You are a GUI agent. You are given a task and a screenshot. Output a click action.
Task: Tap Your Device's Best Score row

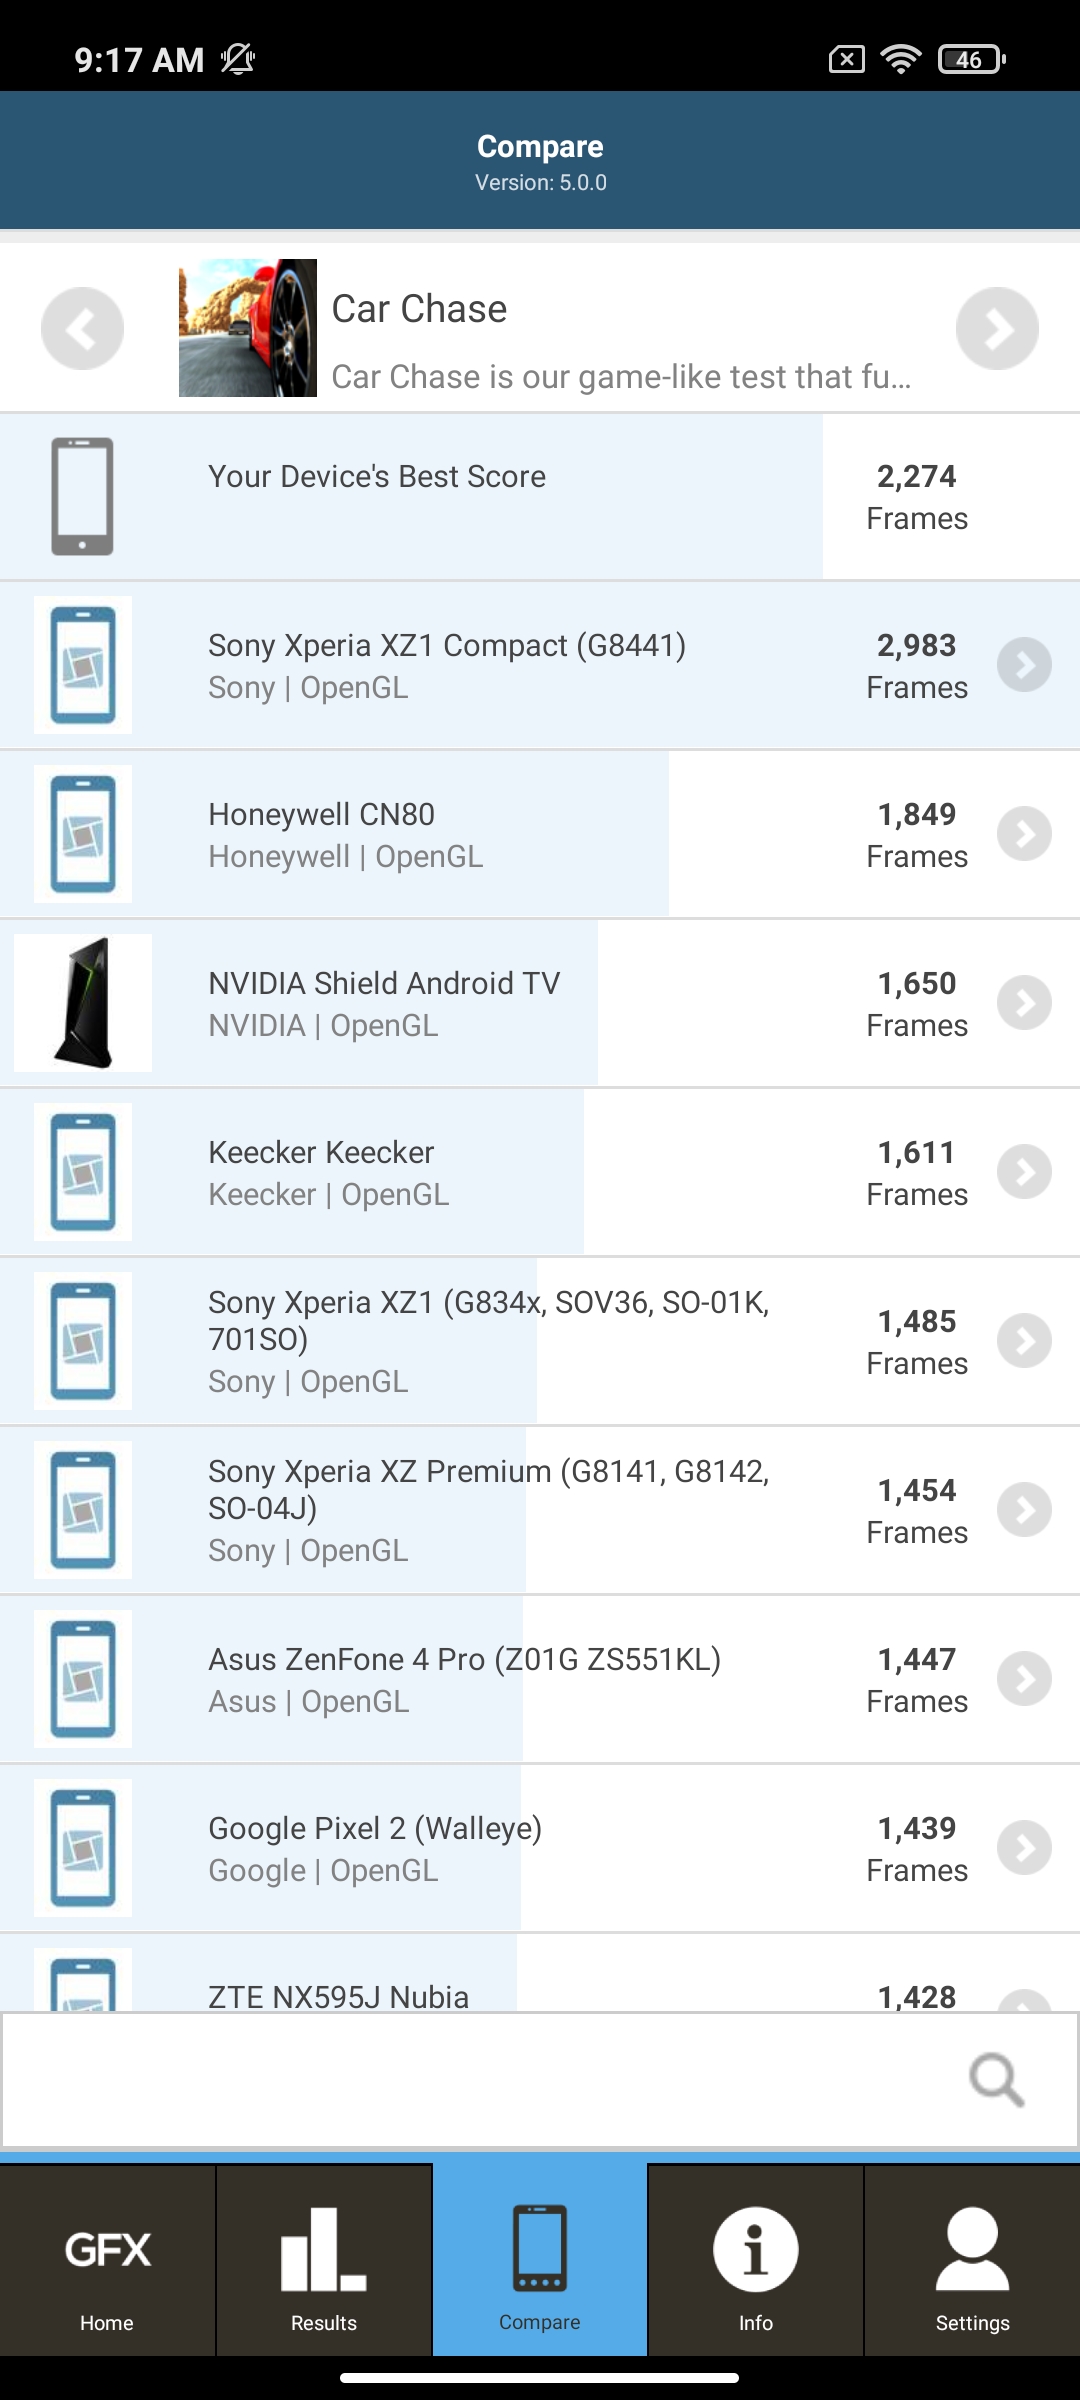pos(410,496)
